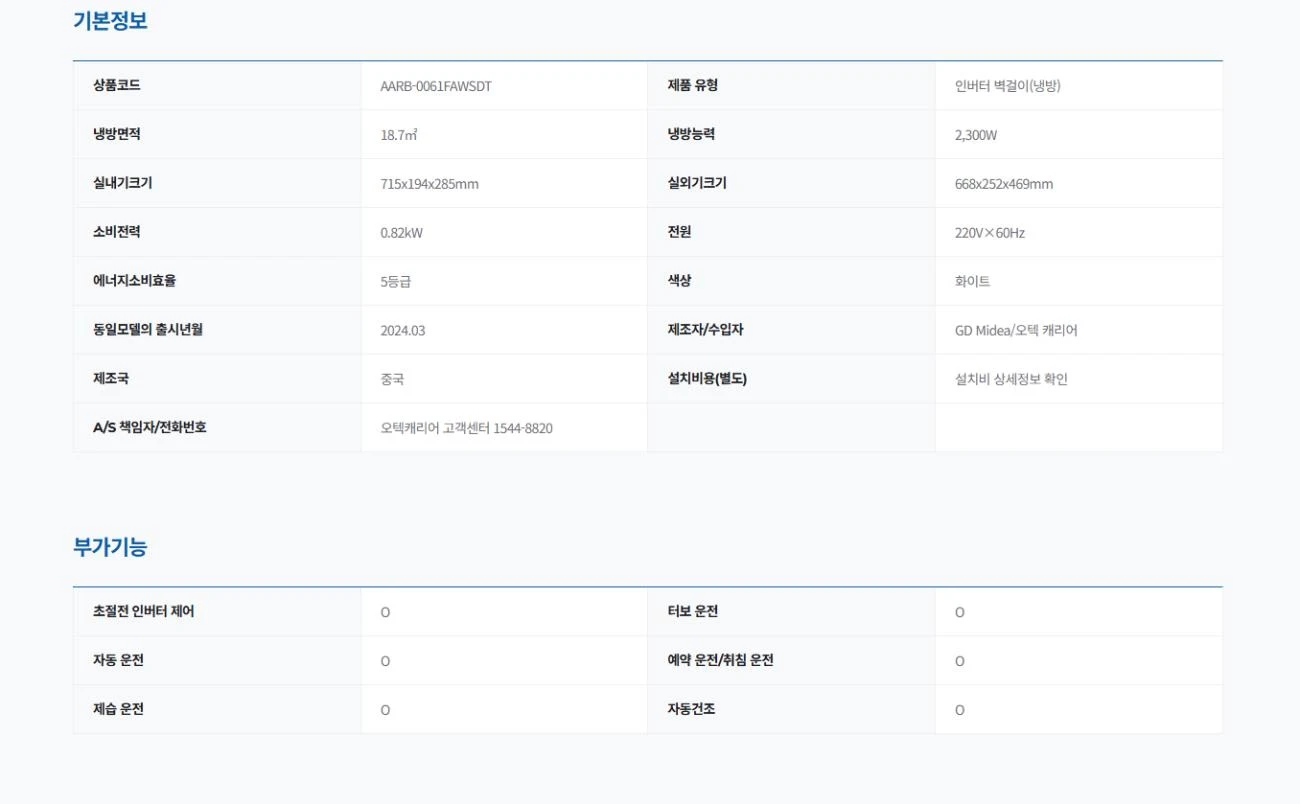Click the '자동 운전' feature label
Screen dimensions: 1300x804
(x=119, y=660)
